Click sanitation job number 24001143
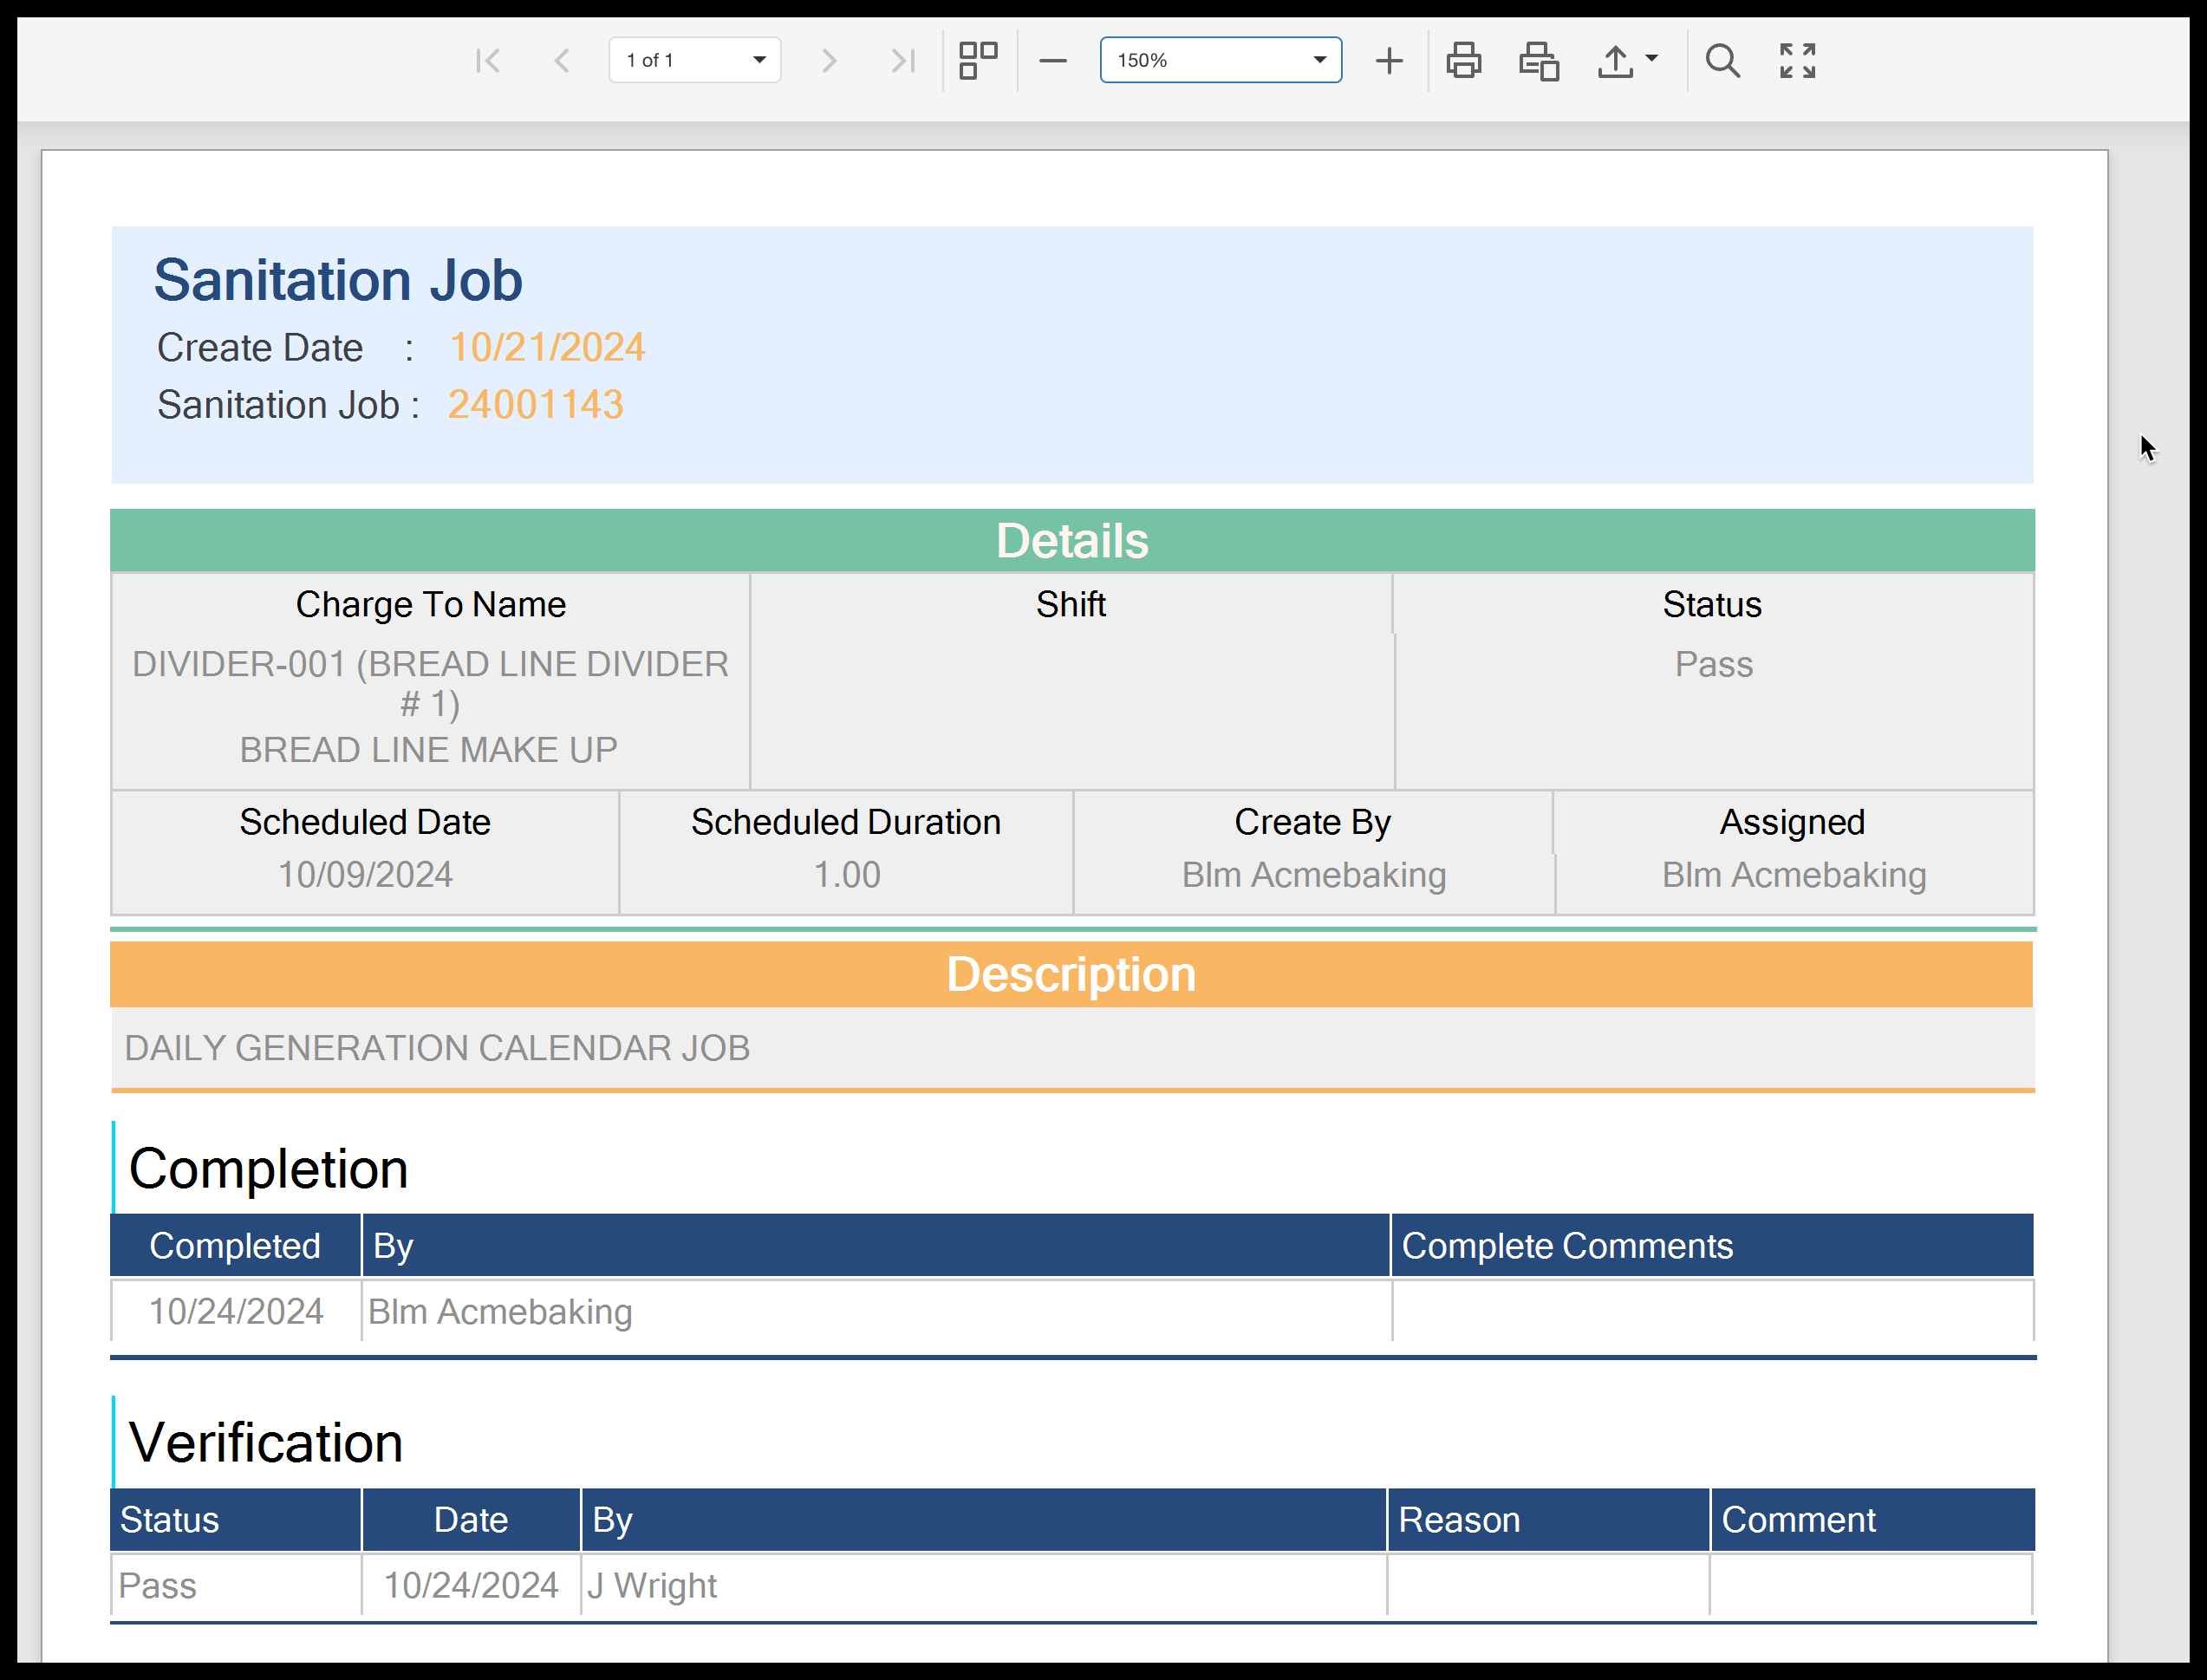The height and width of the screenshot is (1680, 2207). coord(535,405)
